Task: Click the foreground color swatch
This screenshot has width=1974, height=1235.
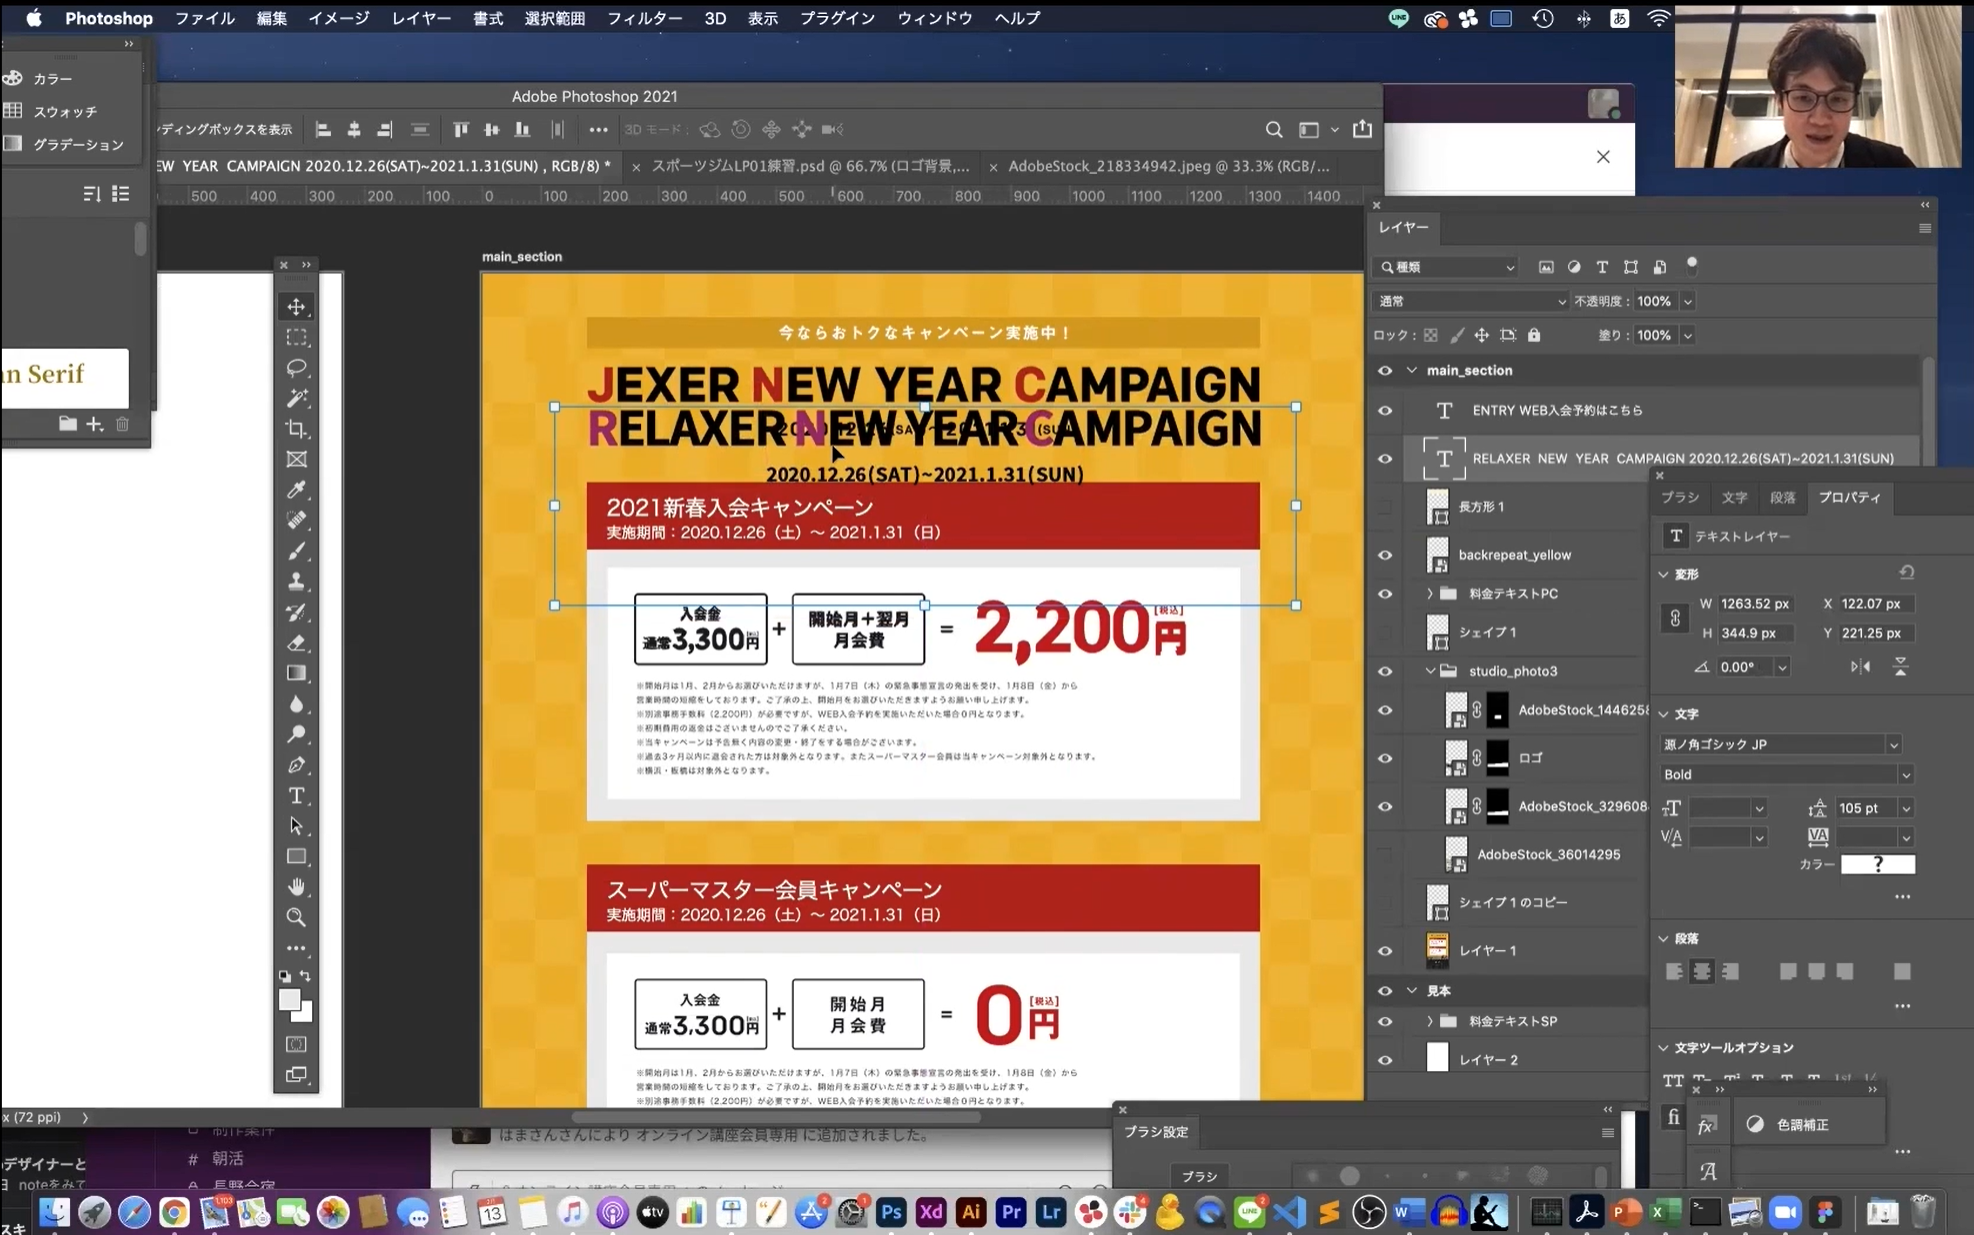Action: pos(290,1000)
